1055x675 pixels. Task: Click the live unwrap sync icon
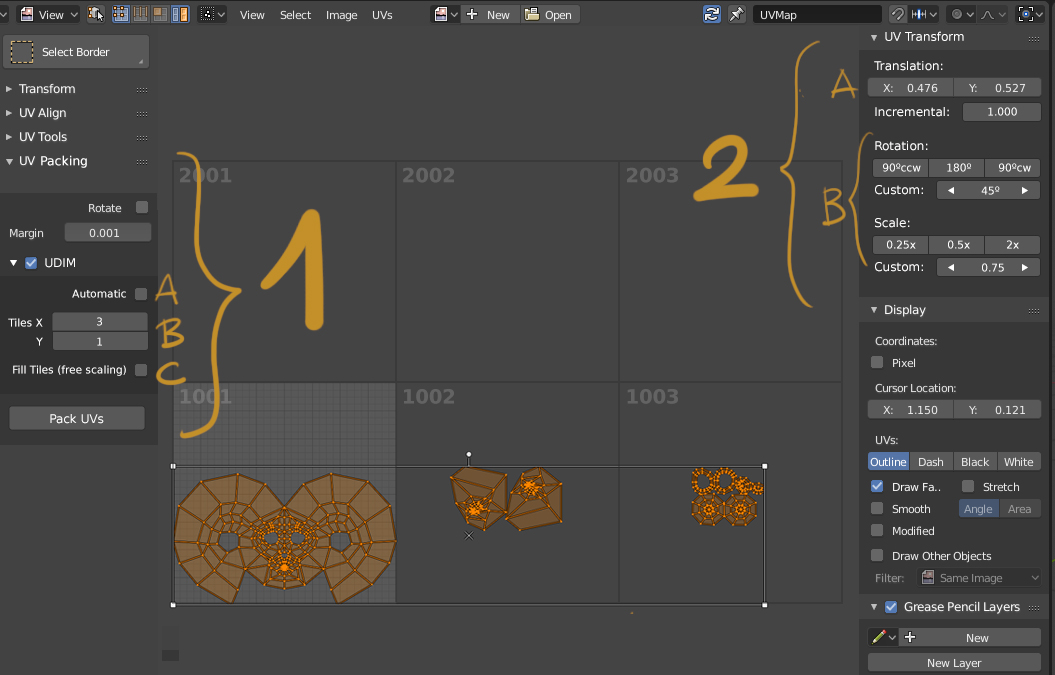(712, 14)
